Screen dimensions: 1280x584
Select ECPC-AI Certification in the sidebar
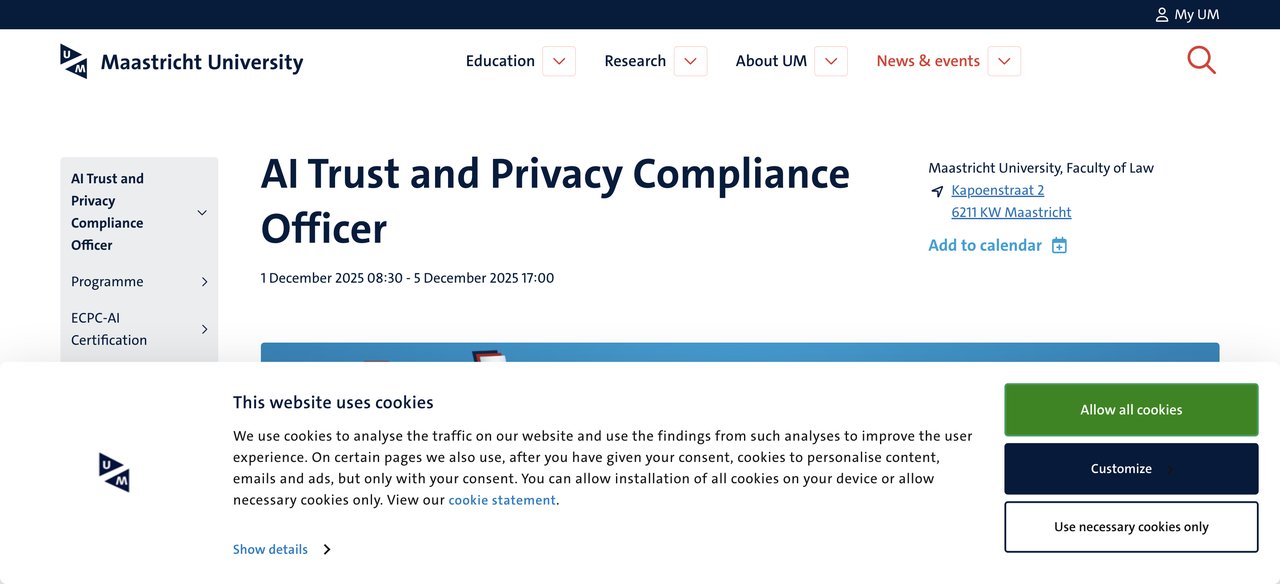109,329
